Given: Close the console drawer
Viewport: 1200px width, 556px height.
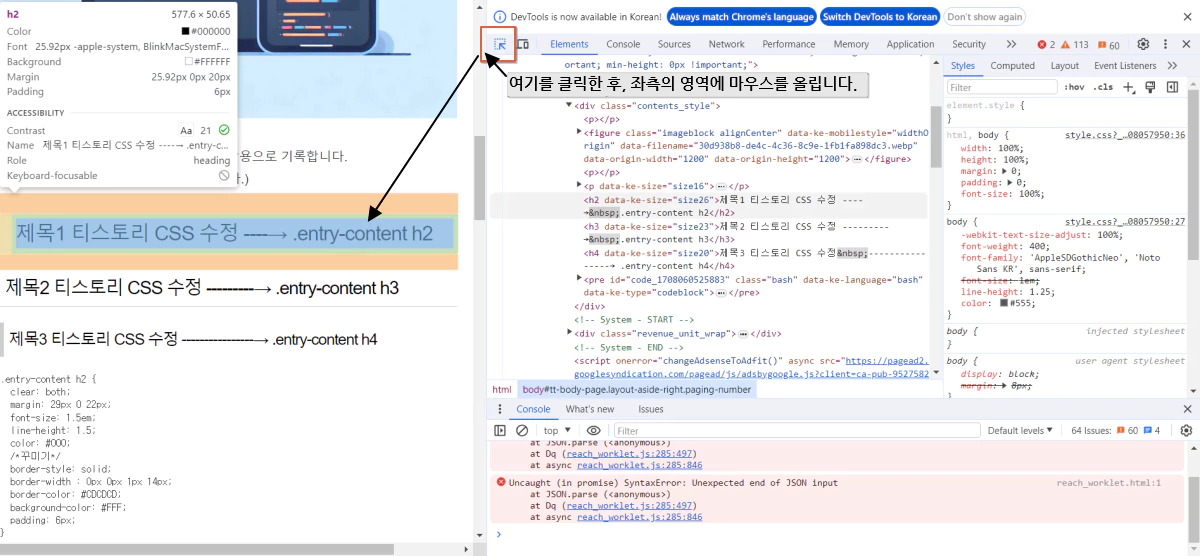Looking at the screenshot, I should point(1186,409).
